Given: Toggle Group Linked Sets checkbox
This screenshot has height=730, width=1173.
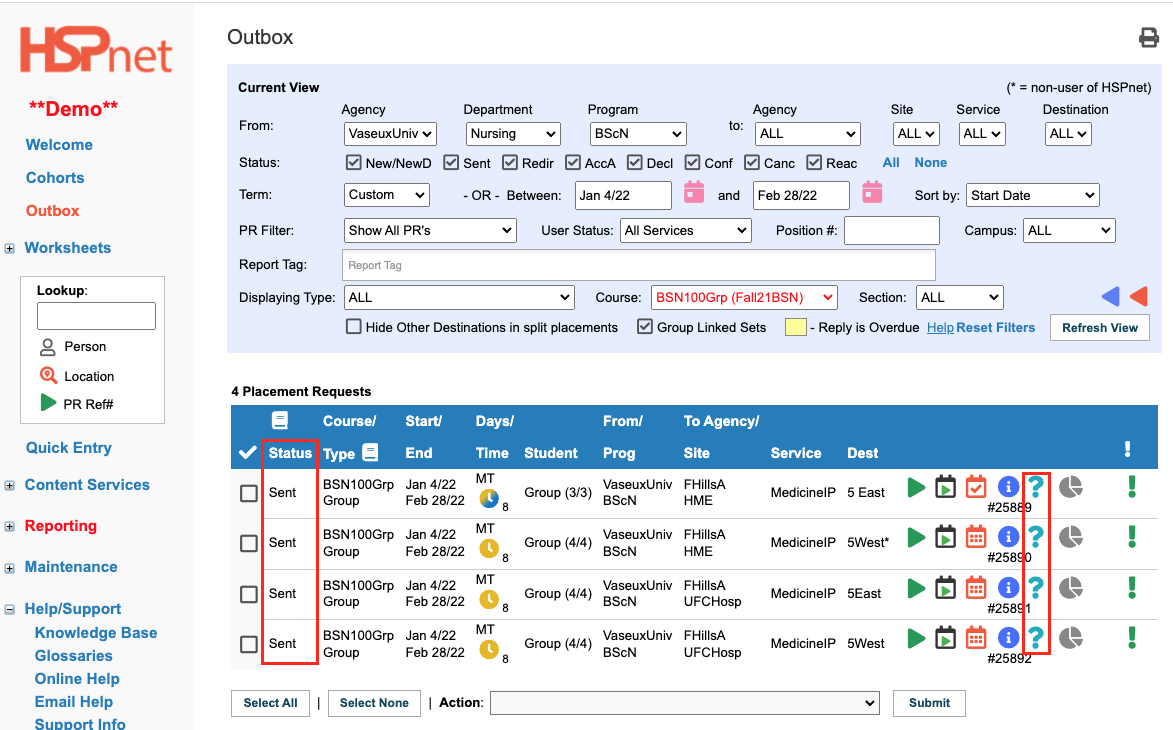Looking at the screenshot, I should tap(645, 327).
